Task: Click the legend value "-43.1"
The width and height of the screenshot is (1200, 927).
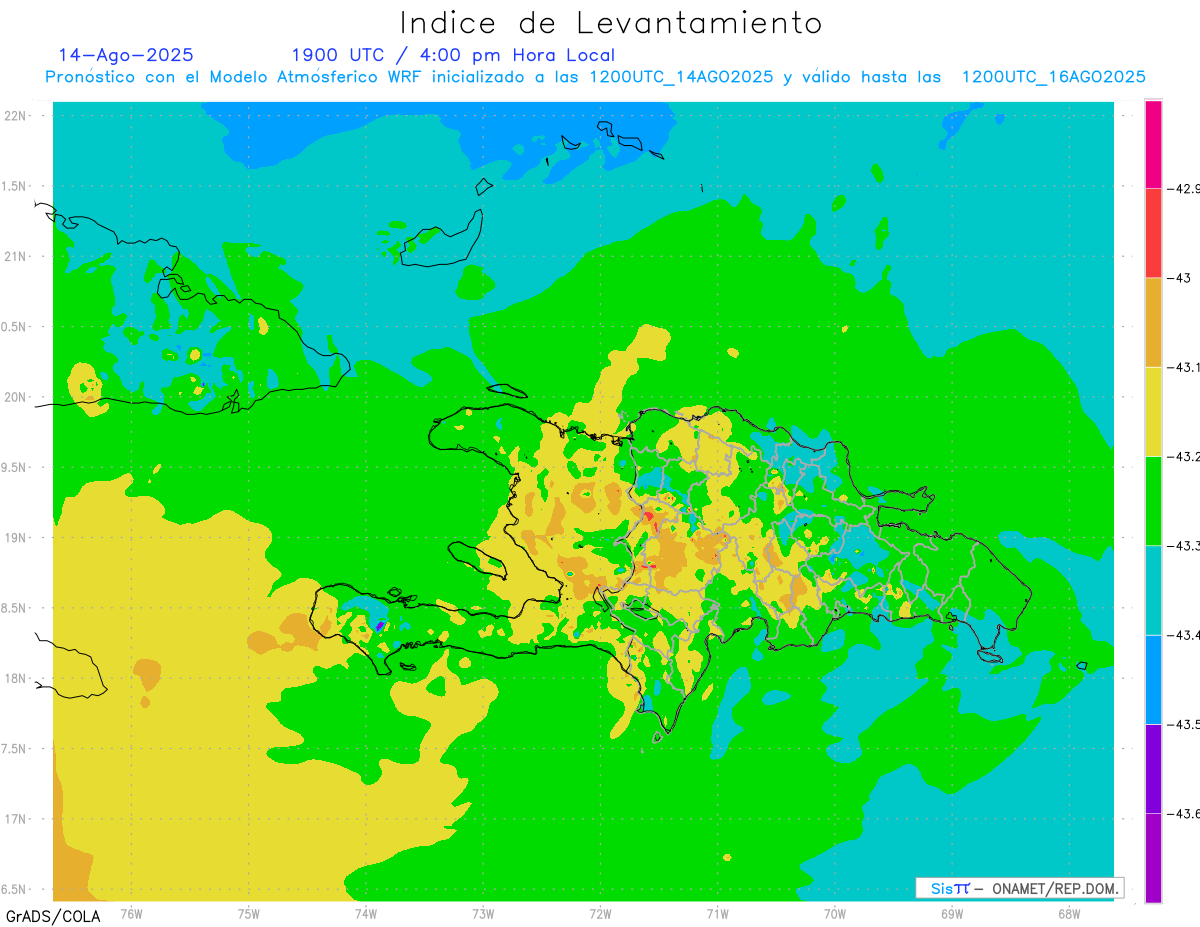Action: 1184,367
